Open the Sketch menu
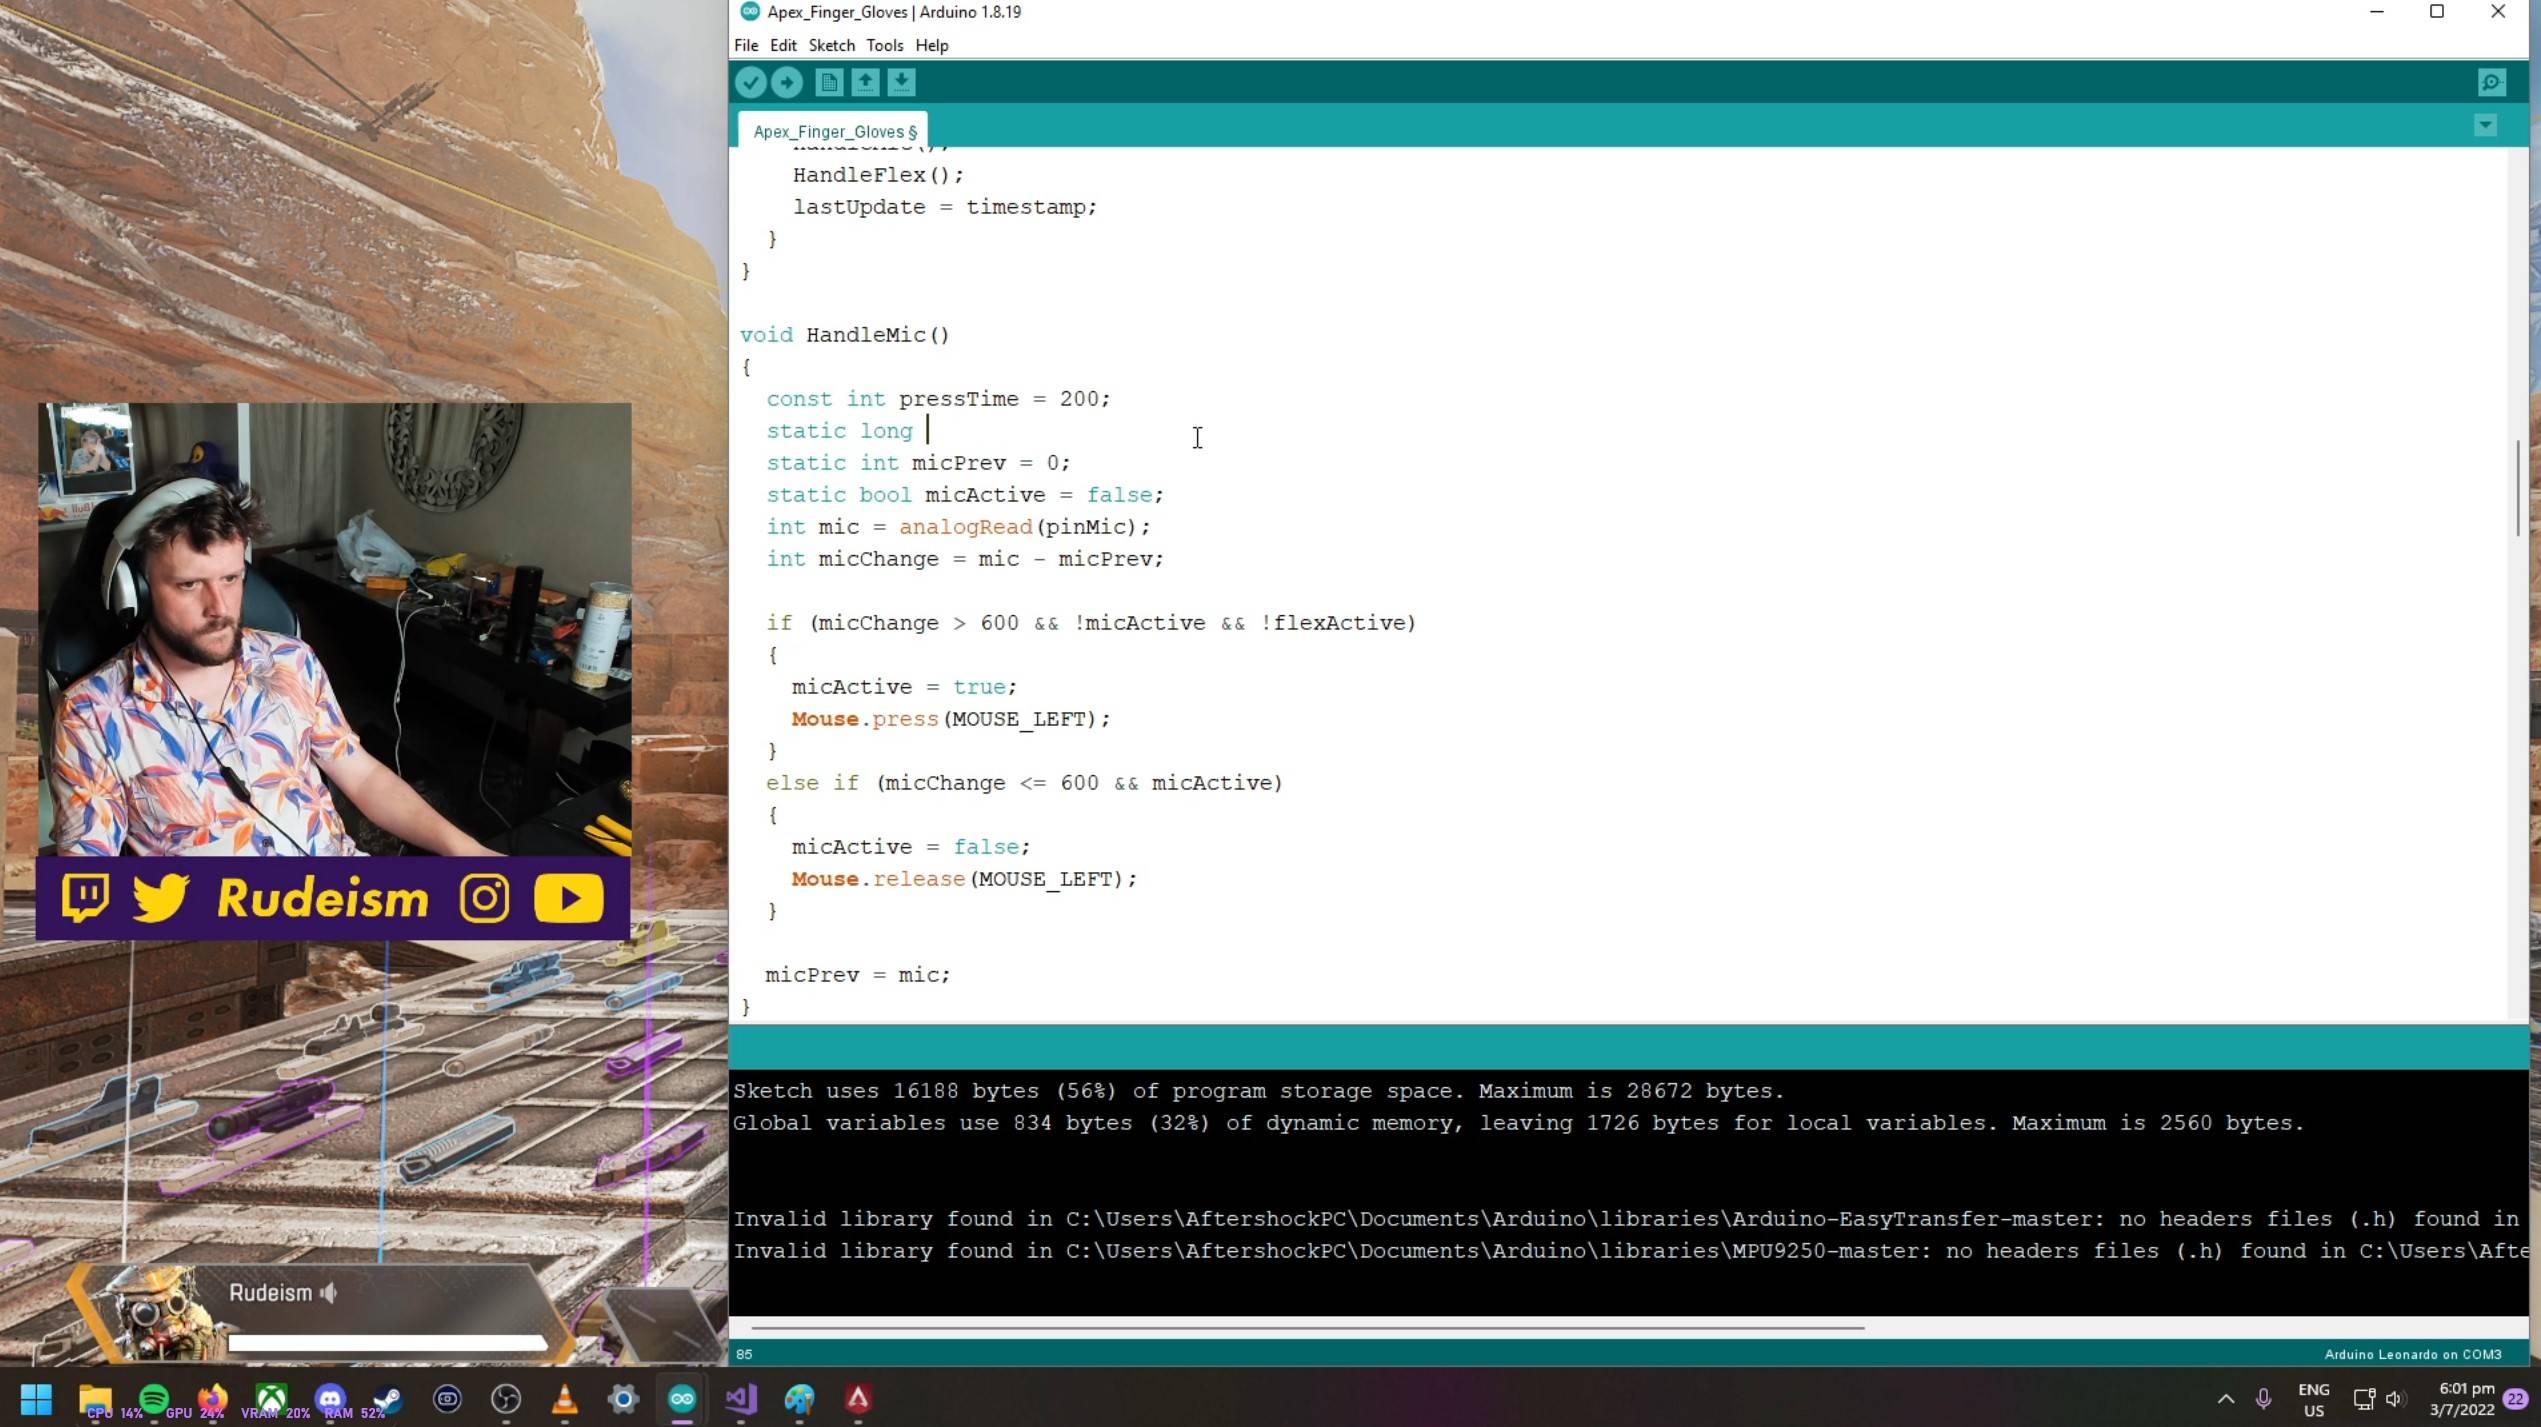Image resolution: width=2541 pixels, height=1427 pixels. 831,45
